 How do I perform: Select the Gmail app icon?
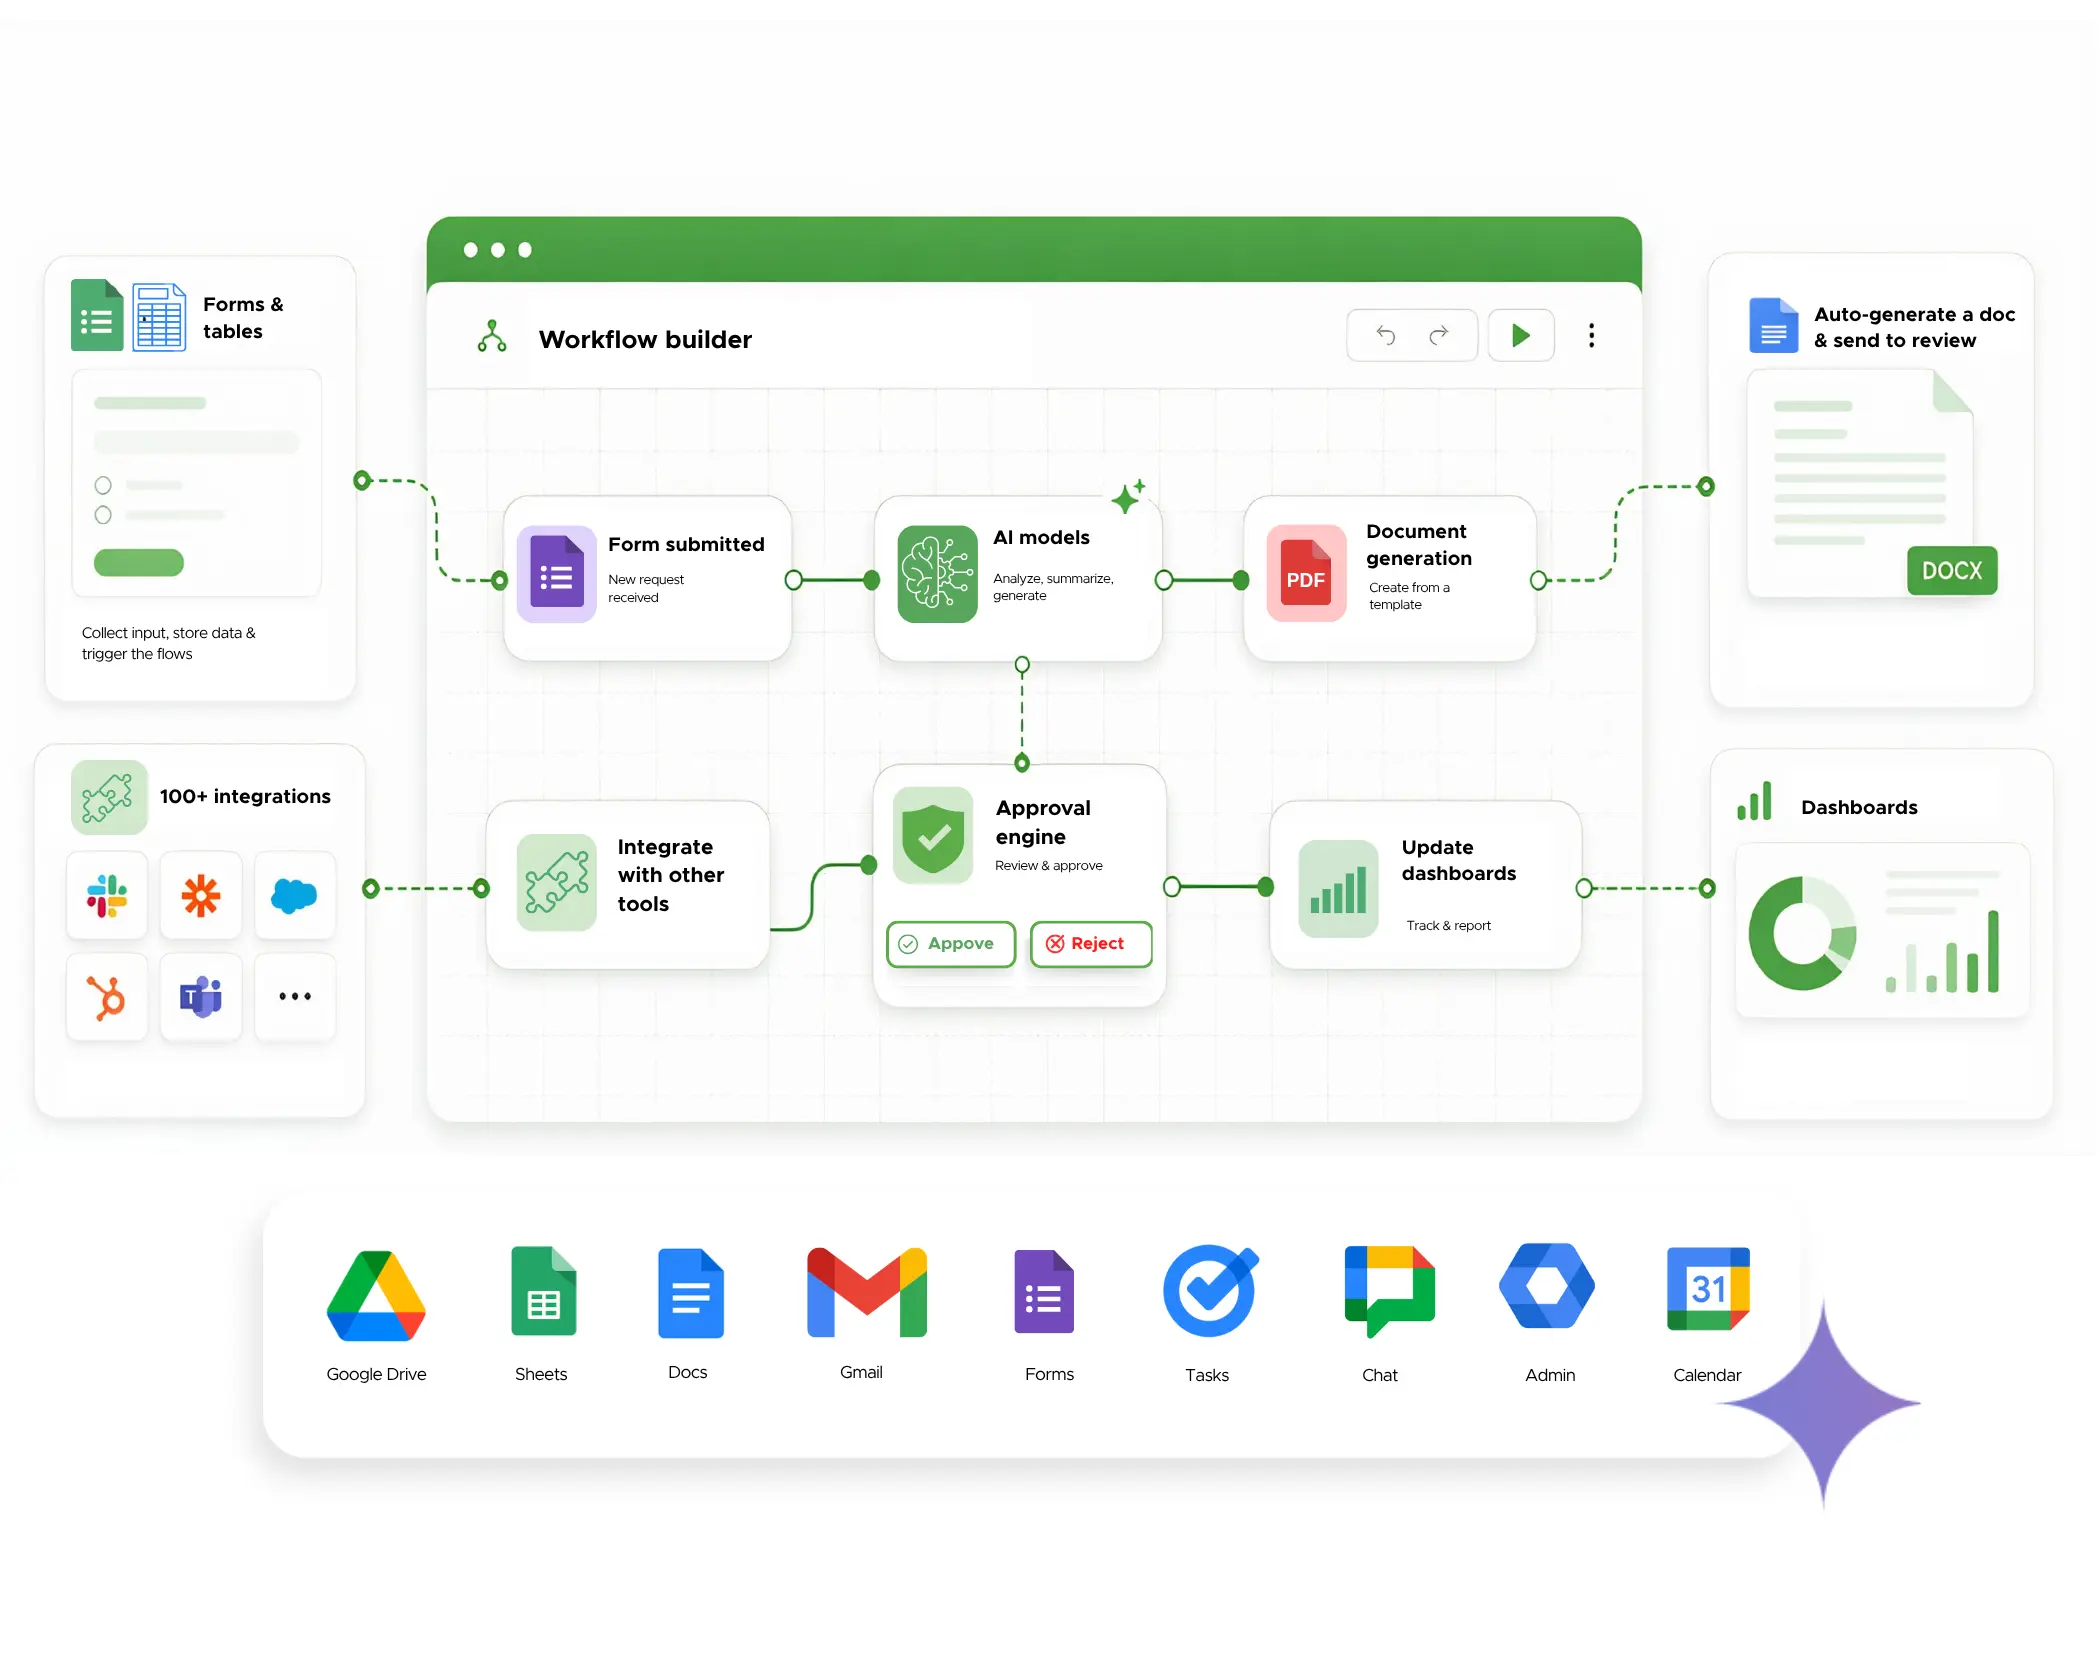(866, 1291)
